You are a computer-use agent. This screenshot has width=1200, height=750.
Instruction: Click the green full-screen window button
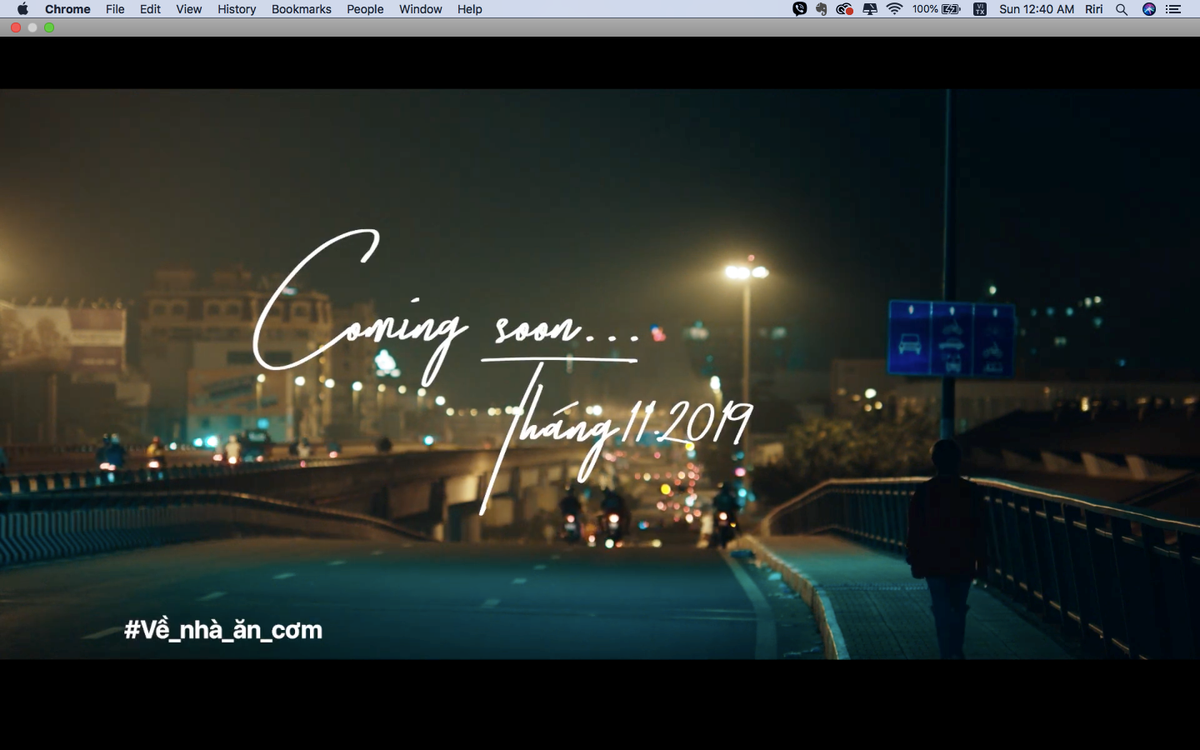(x=49, y=27)
